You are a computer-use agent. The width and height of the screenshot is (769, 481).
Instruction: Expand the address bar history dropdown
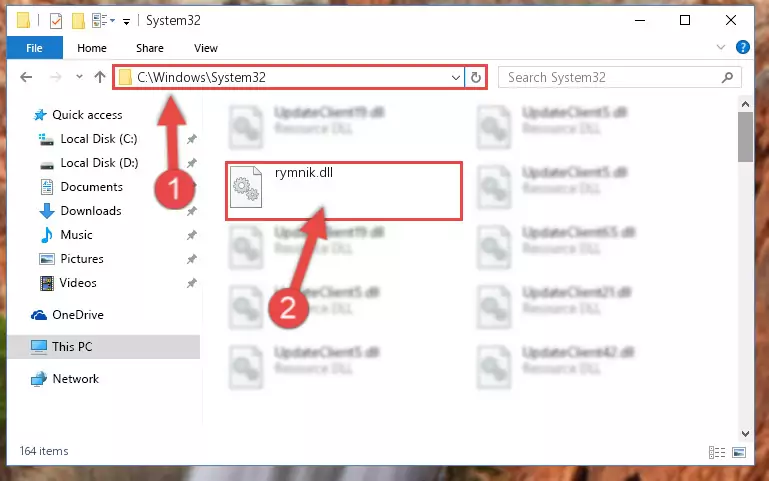455,77
